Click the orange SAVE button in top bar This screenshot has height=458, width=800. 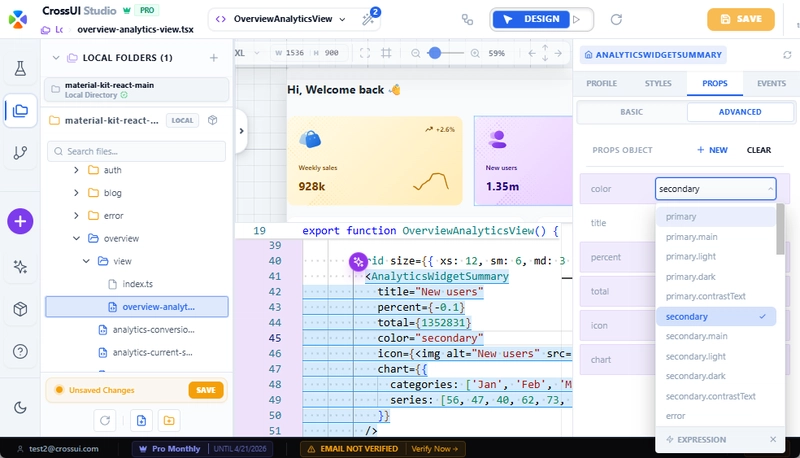(x=741, y=19)
